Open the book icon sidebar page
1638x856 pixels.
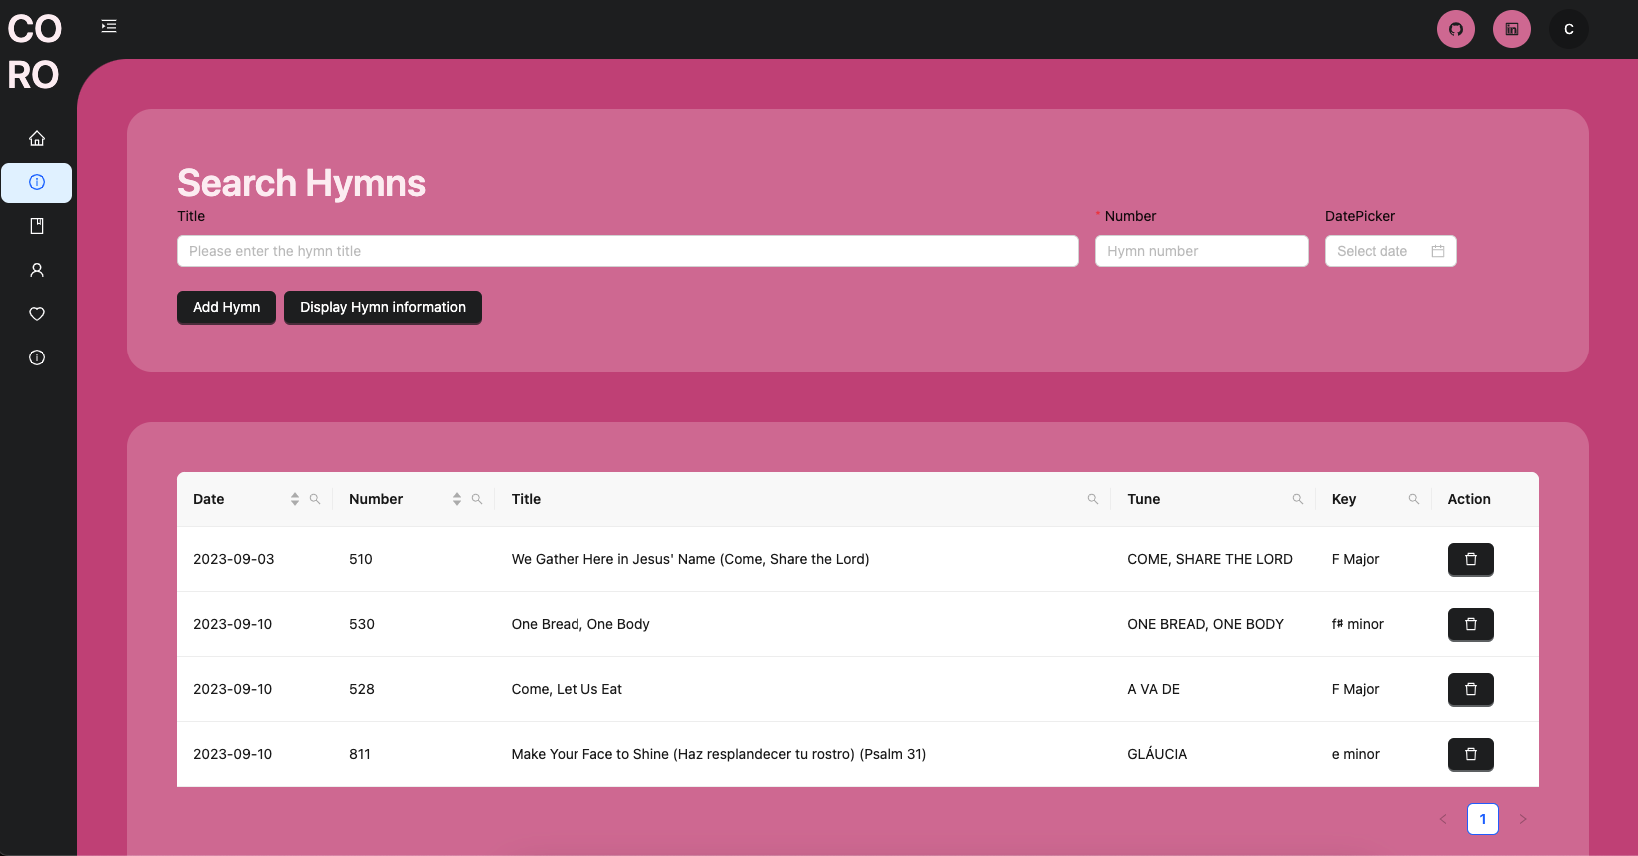(x=37, y=226)
